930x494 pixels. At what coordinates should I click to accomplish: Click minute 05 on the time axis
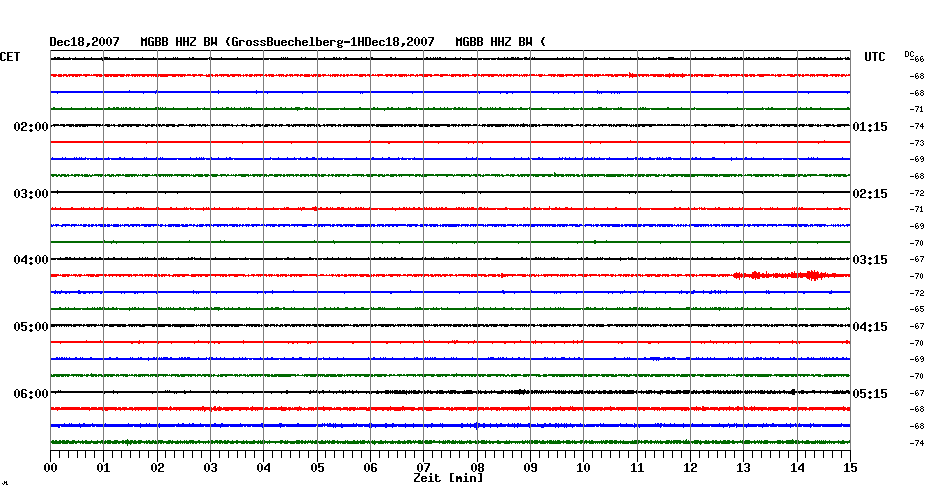317,468
